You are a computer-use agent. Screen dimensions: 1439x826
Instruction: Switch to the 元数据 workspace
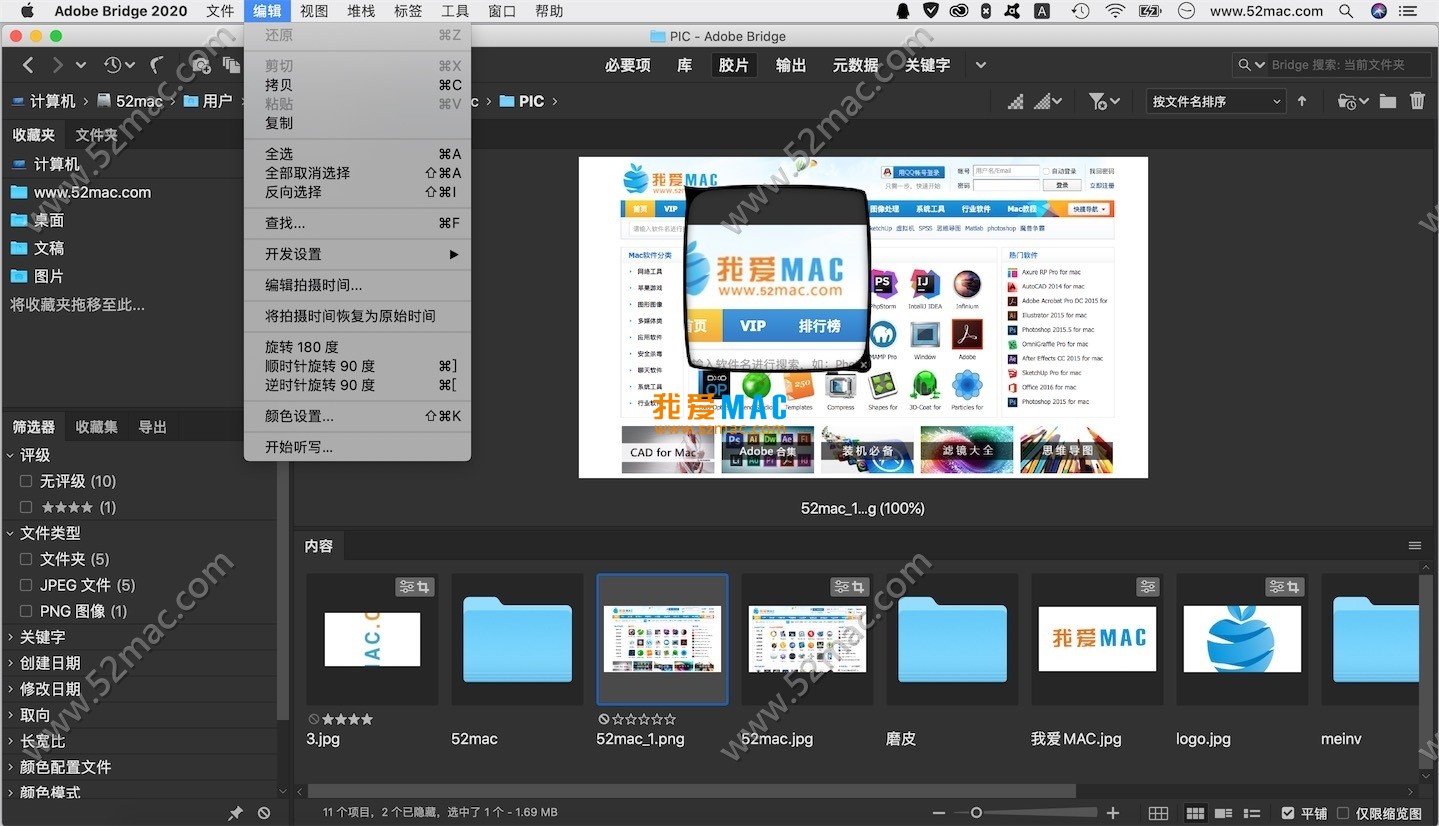click(855, 65)
